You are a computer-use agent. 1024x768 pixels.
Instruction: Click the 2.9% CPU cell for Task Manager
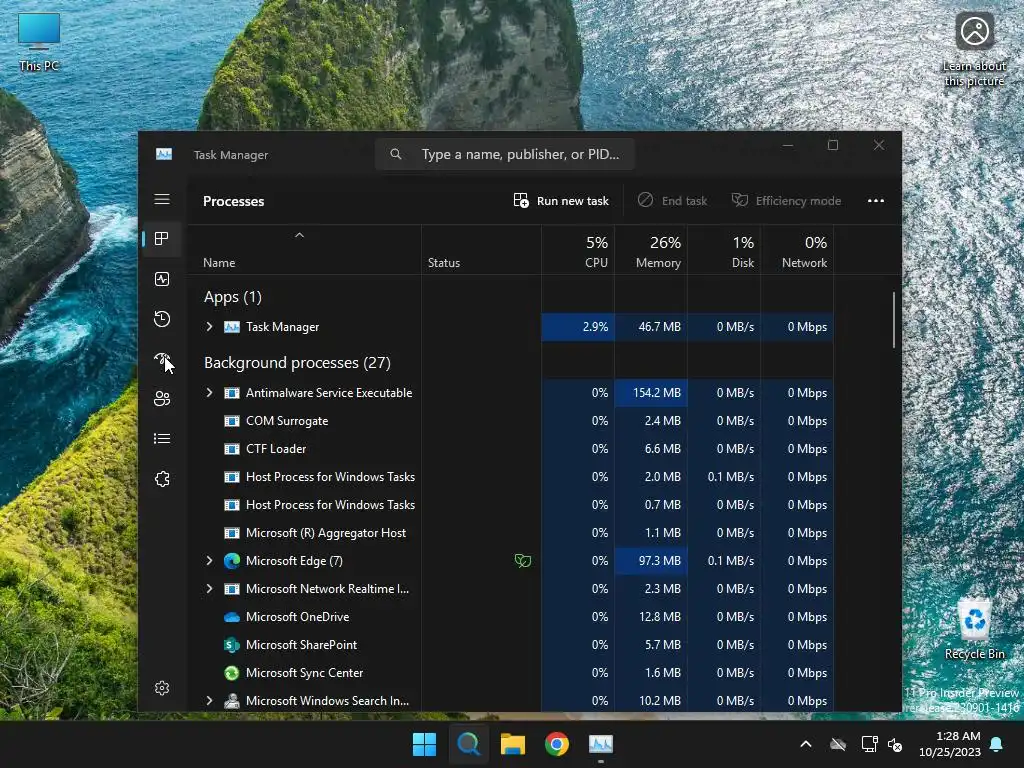point(578,327)
